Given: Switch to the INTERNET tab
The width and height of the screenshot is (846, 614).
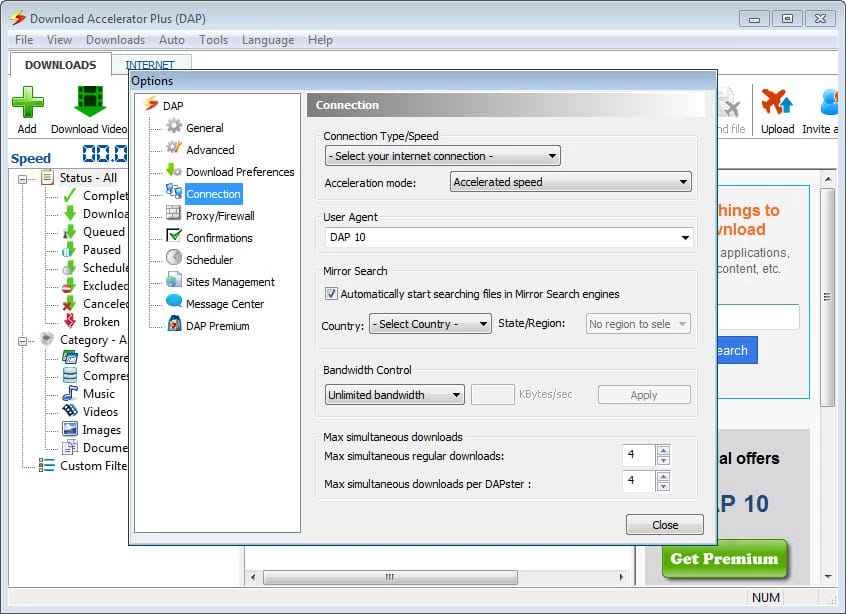Looking at the screenshot, I should (149, 65).
